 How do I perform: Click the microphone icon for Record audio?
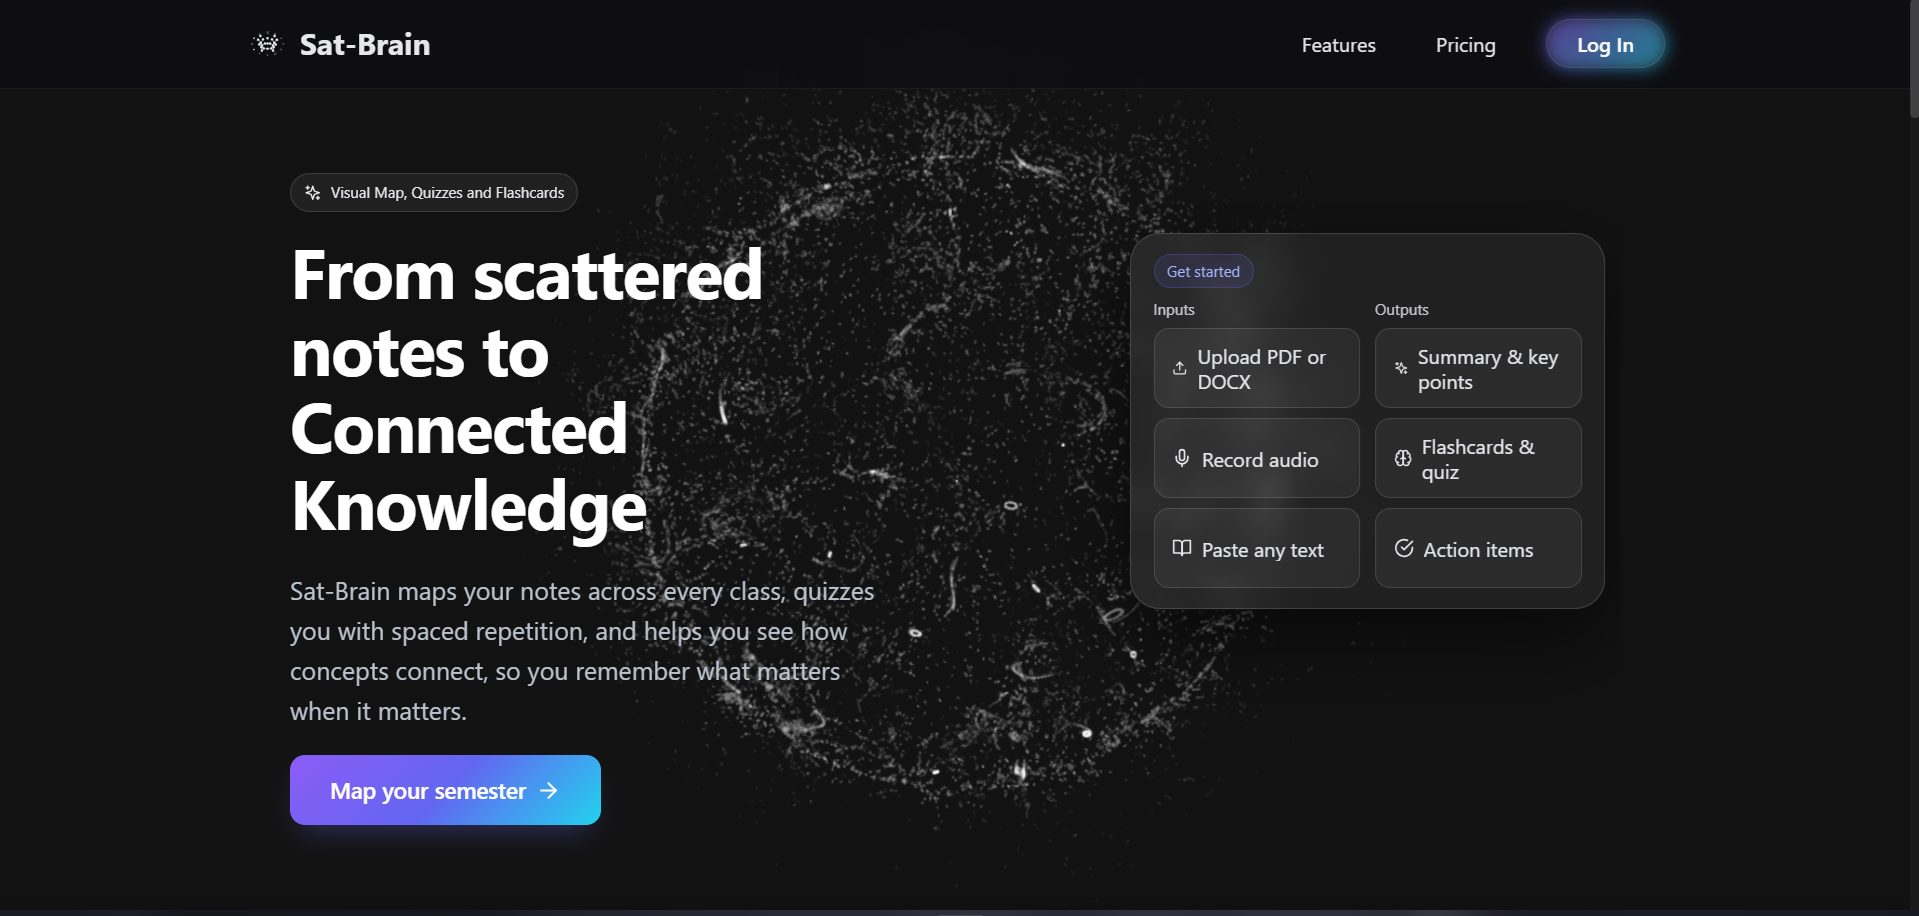click(1182, 458)
